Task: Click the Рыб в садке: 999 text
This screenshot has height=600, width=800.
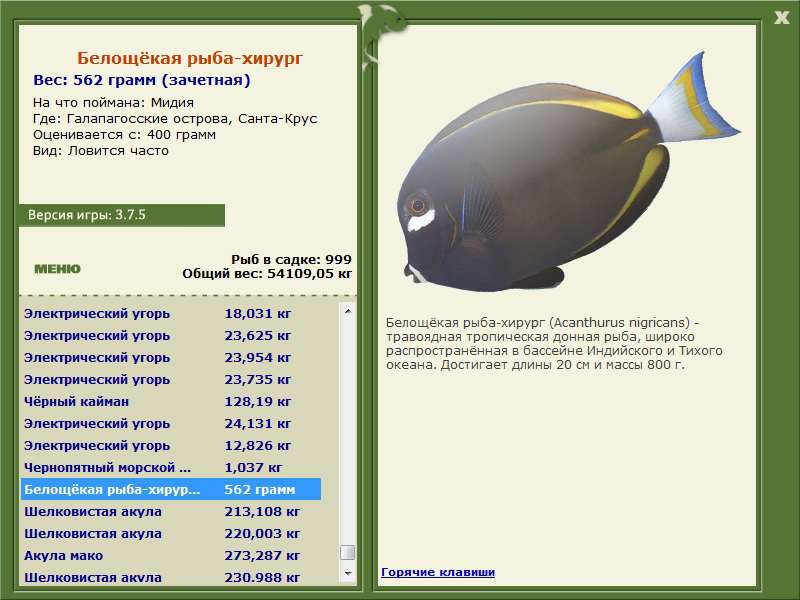Action: [291, 259]
